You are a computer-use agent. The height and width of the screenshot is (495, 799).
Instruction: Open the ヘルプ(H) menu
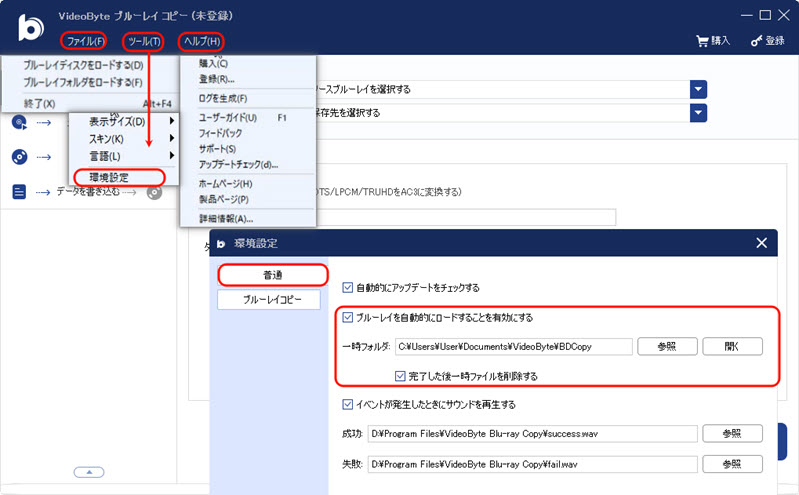pyautogui.click(x=202, y=41)
